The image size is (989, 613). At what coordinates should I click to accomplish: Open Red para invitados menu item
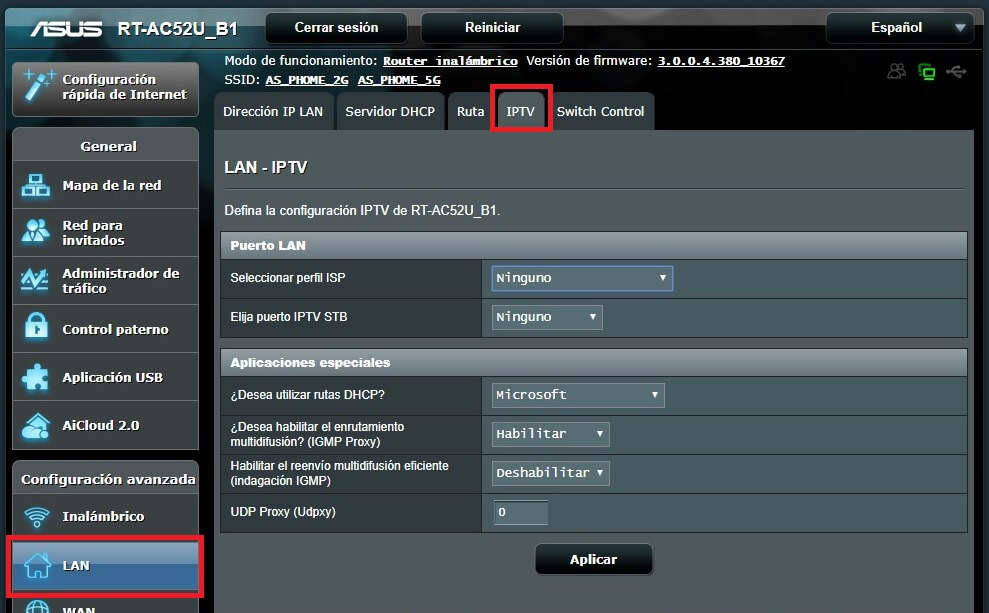[x=105, y=233]
